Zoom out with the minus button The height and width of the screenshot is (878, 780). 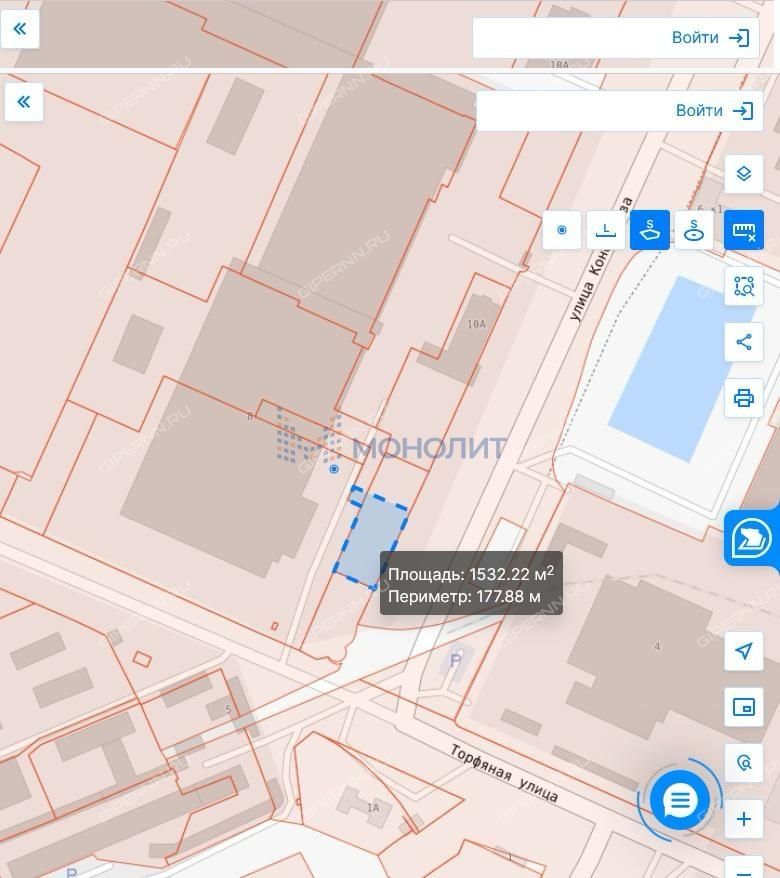pyautogui.click(x=743, y=867)
